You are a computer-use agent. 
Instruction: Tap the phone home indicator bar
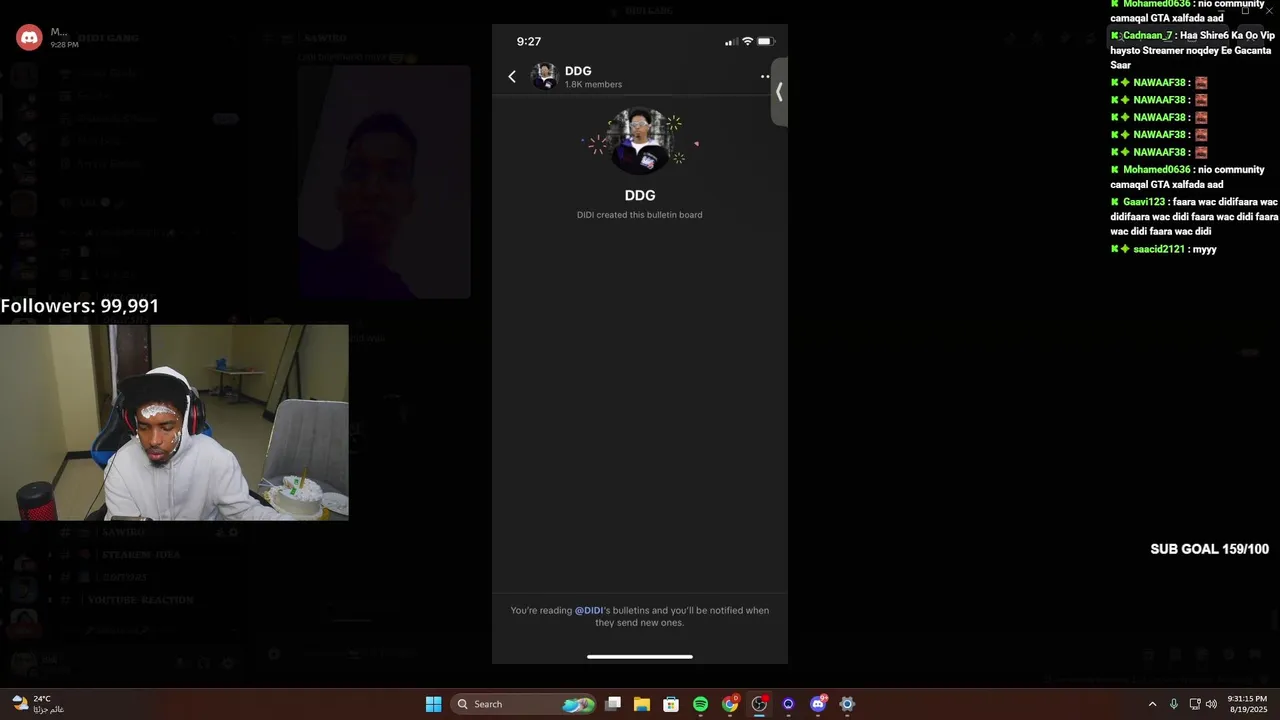(640, 657)
